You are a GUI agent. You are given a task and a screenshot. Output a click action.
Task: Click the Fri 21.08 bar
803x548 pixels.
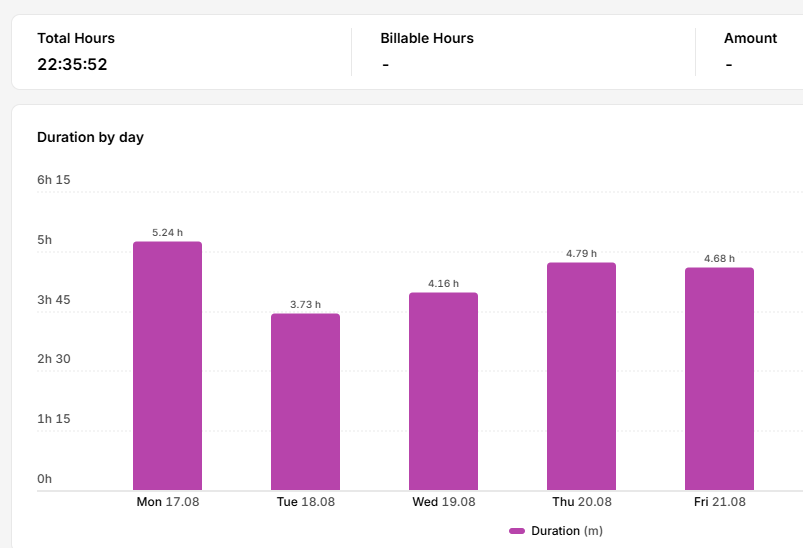720,379
